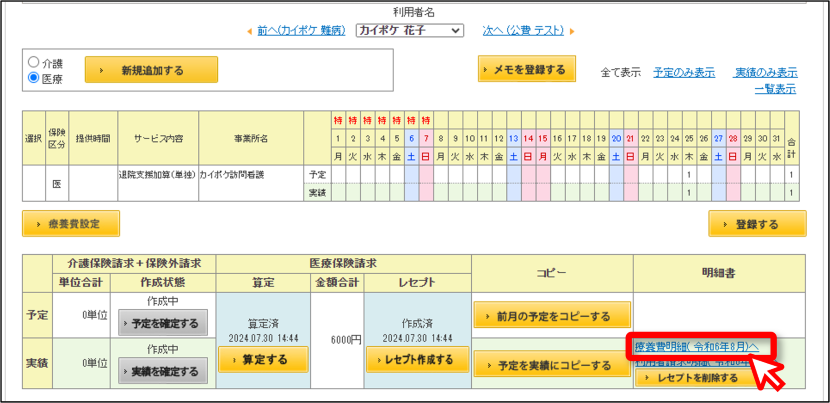The width and height of the screenshot is (830, 403).
Task: Click the 新規追加する button
Action: (x=151, y=70)
